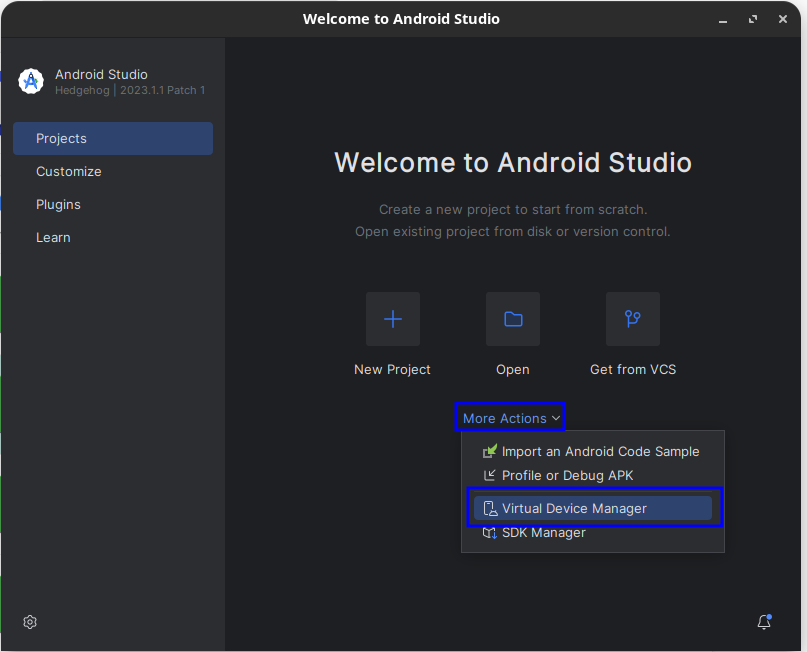This screenshot has width=807, height=652.
Task: Select the Projects tab in sidebar
Action: [112, 138]
